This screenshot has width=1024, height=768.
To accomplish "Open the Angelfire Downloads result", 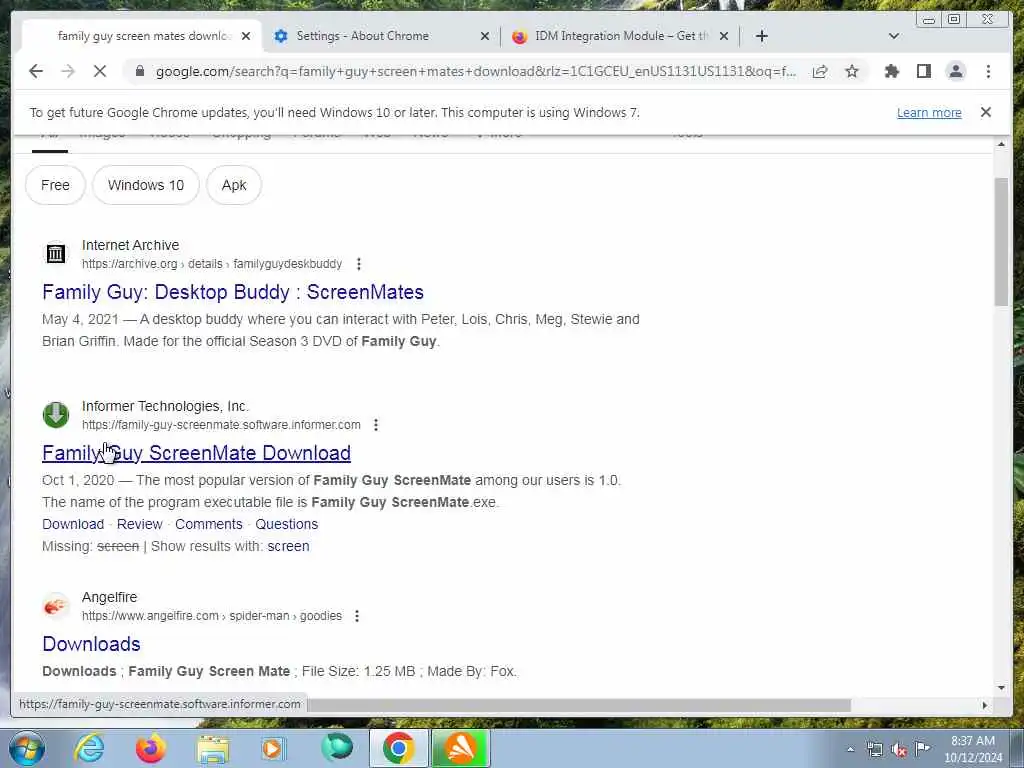I will (x=91, y=644).
